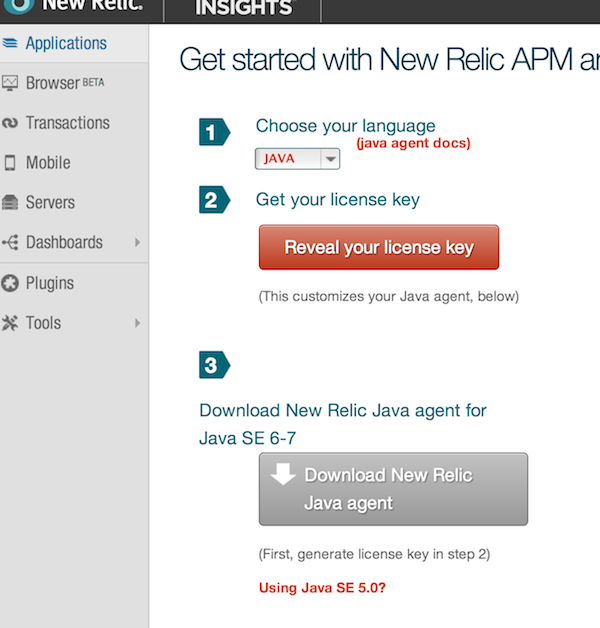Open Dashboards in the sidebar
The height and width of the screenshot is (628, 600).
pyautogui.click(x=64, y=242)
